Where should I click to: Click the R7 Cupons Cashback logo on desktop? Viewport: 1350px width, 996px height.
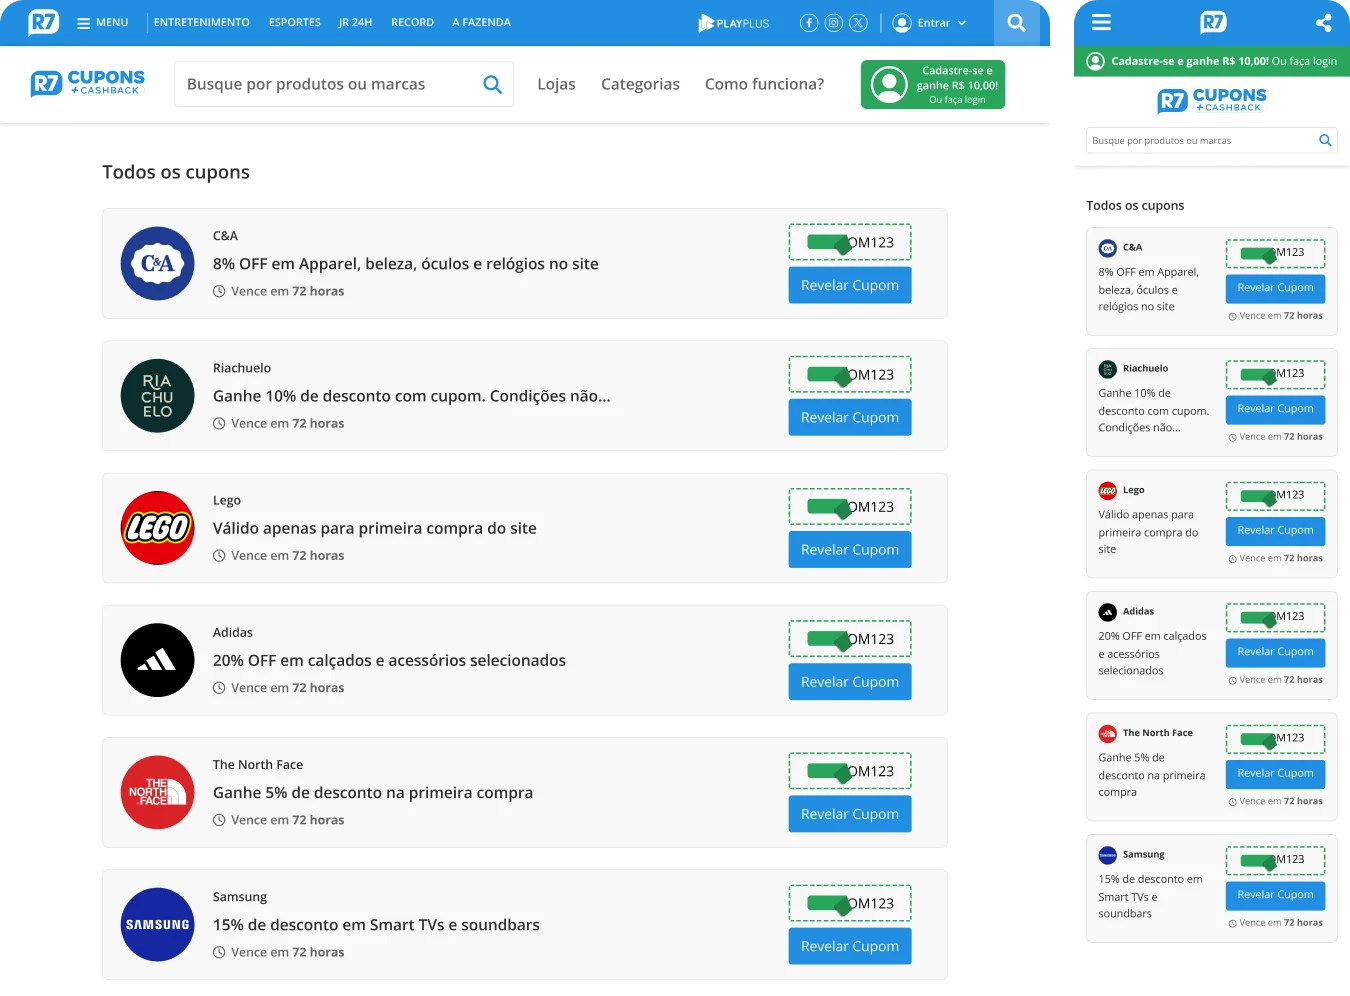click(x=88, y=83)
